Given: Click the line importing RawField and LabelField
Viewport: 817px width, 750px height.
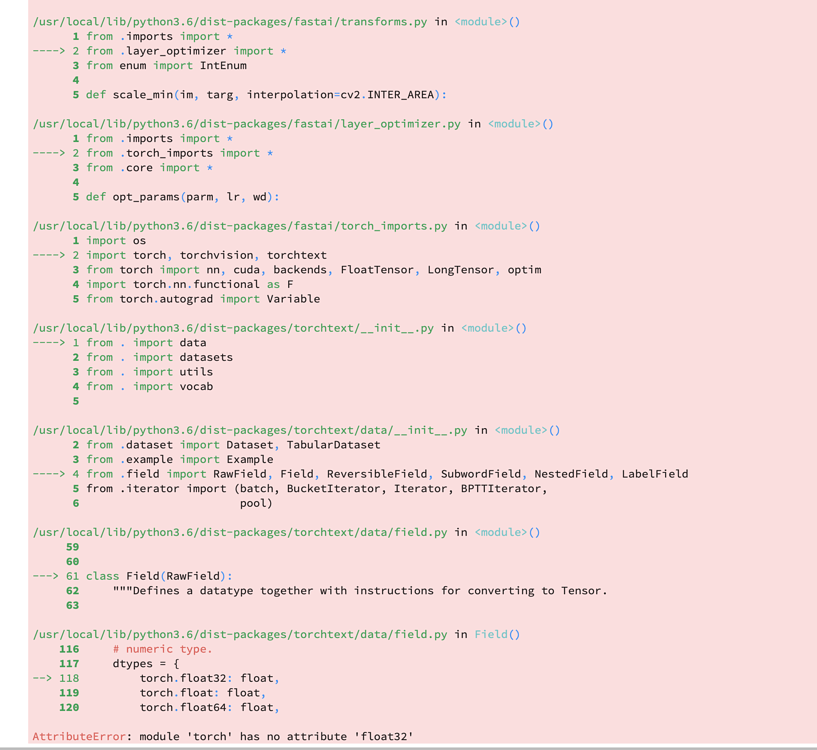Looking at the screenshot, I should pos(387,474).
